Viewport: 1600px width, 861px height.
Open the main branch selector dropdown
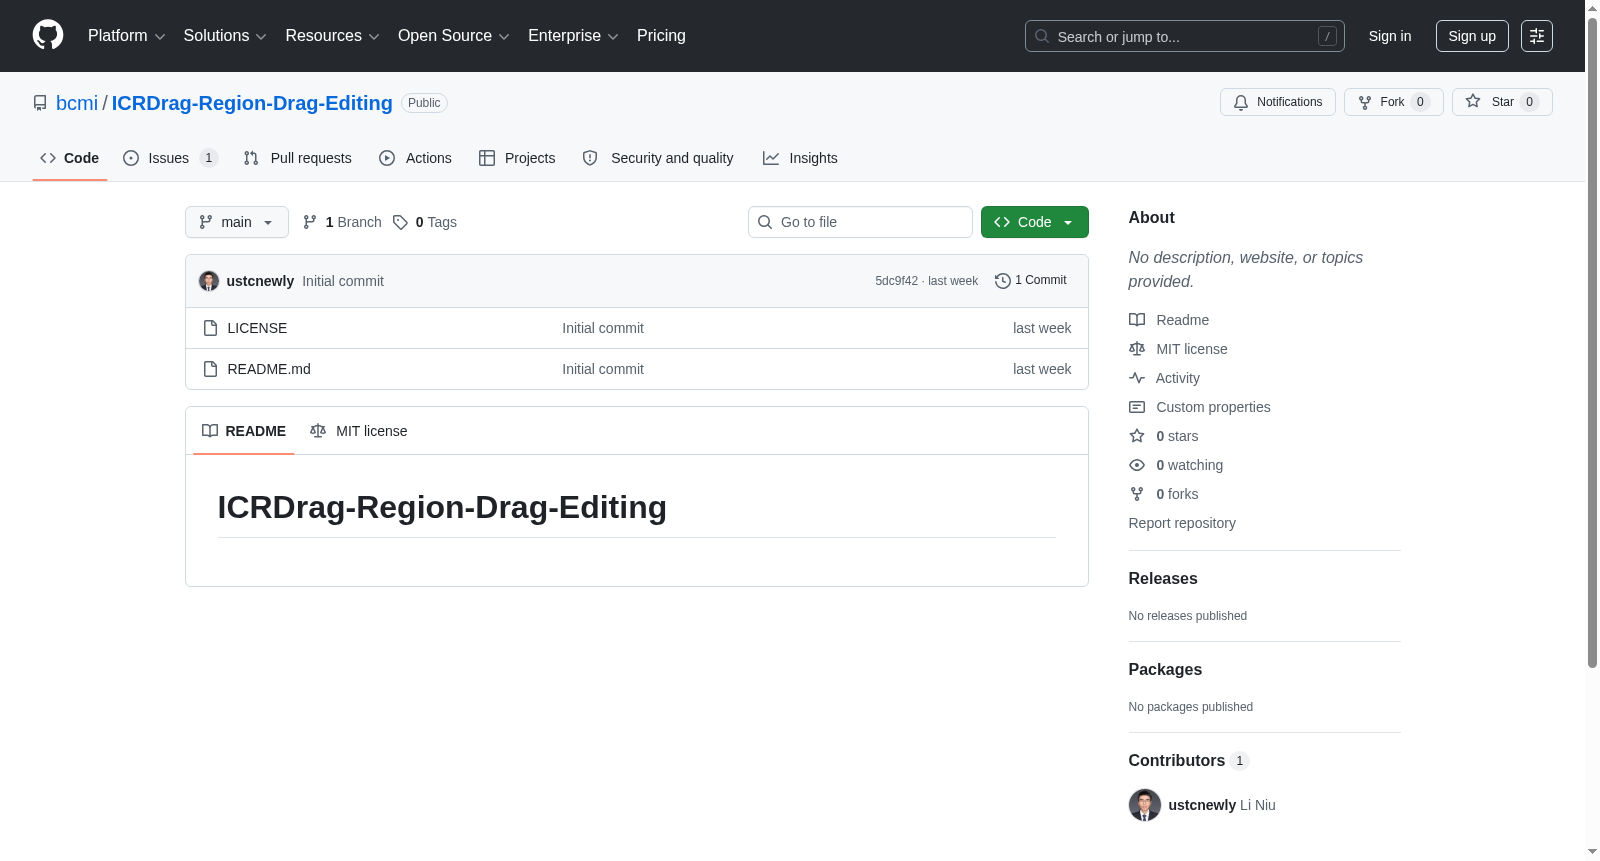pyautogui.click(x=237, y=222)
